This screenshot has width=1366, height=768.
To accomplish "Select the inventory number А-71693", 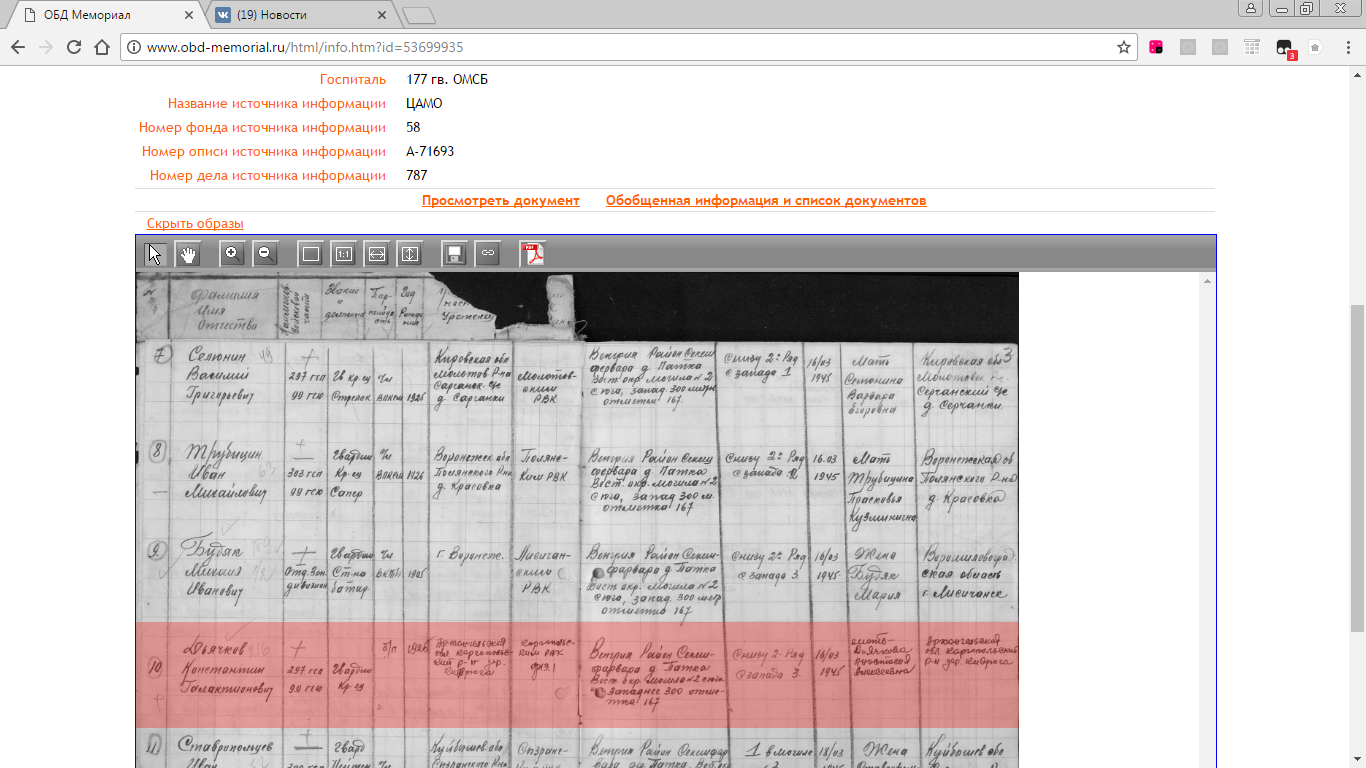I will pos(430,152).
